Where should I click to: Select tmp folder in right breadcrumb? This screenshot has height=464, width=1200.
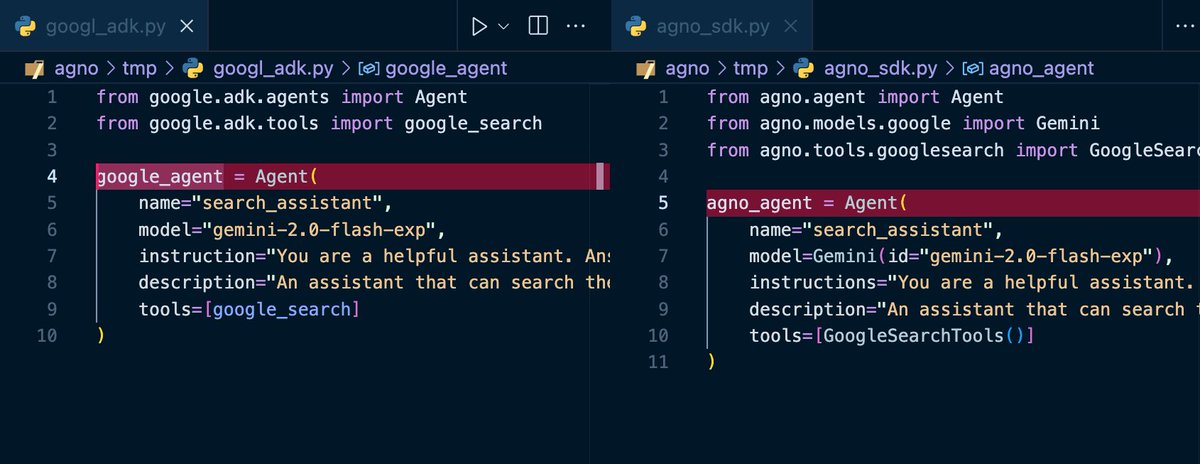tap(750, 69)
